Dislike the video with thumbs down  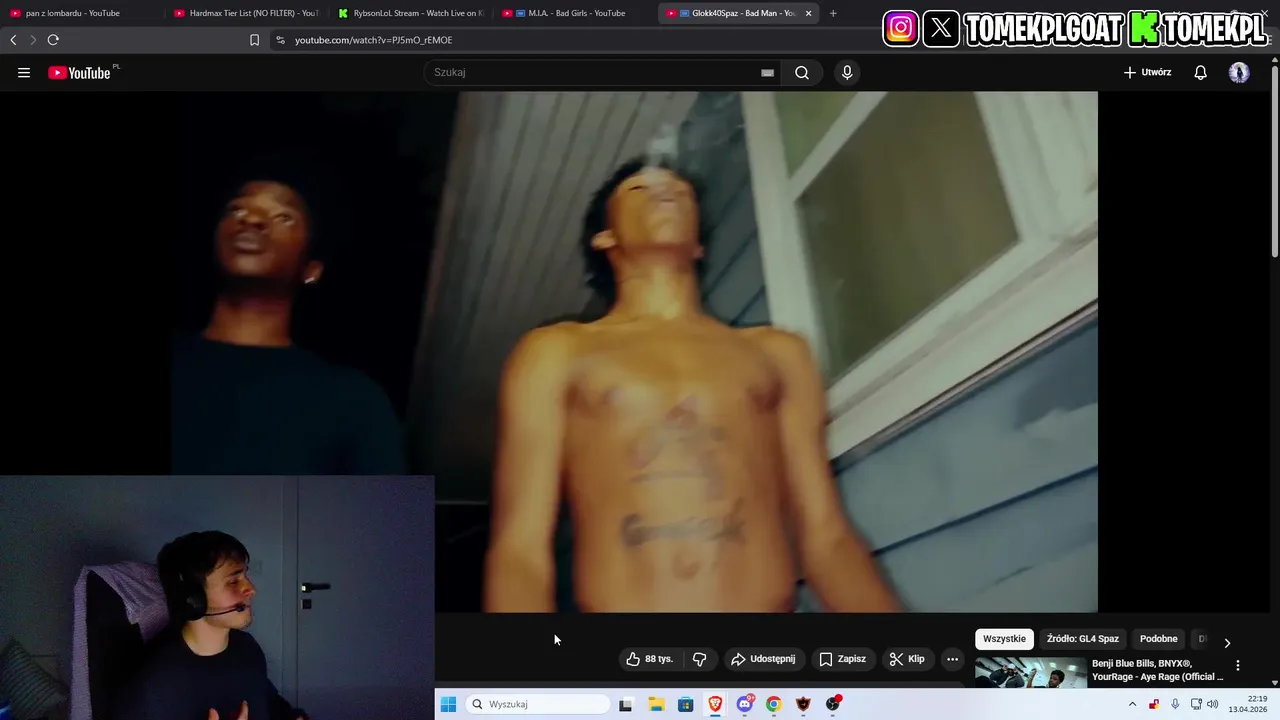click(x=699, y=659)
